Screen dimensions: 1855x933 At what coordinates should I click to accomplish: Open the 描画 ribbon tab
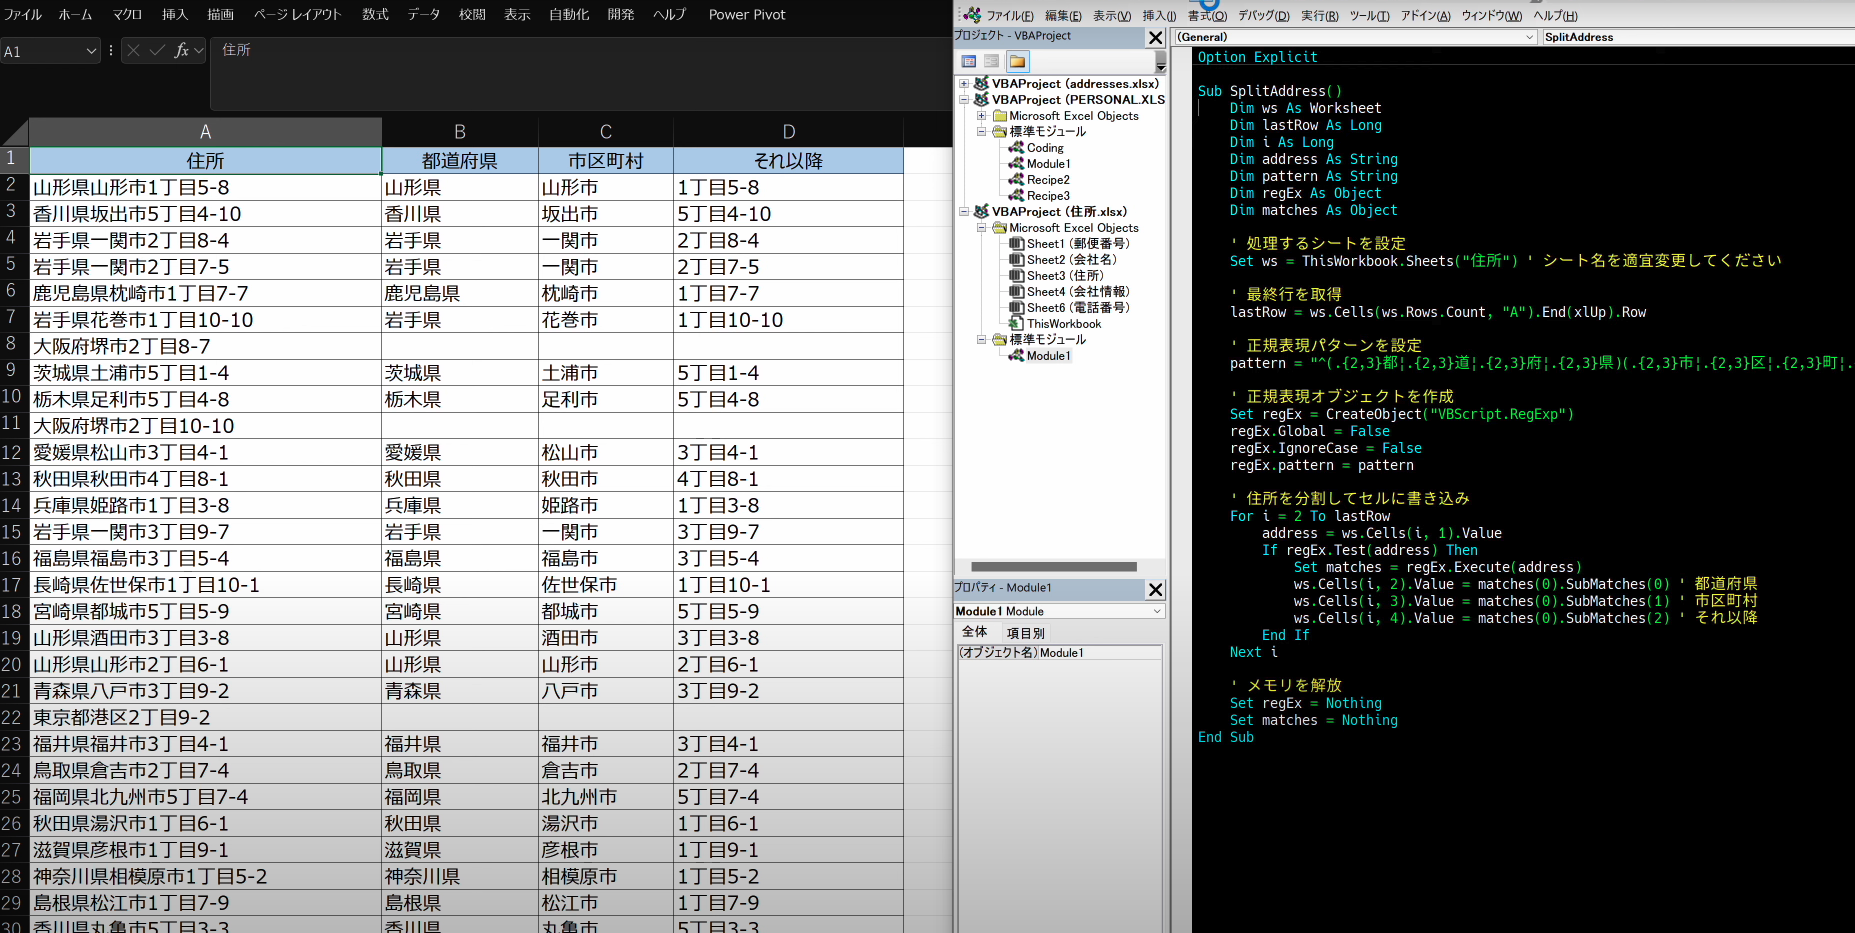pos(220,15)
